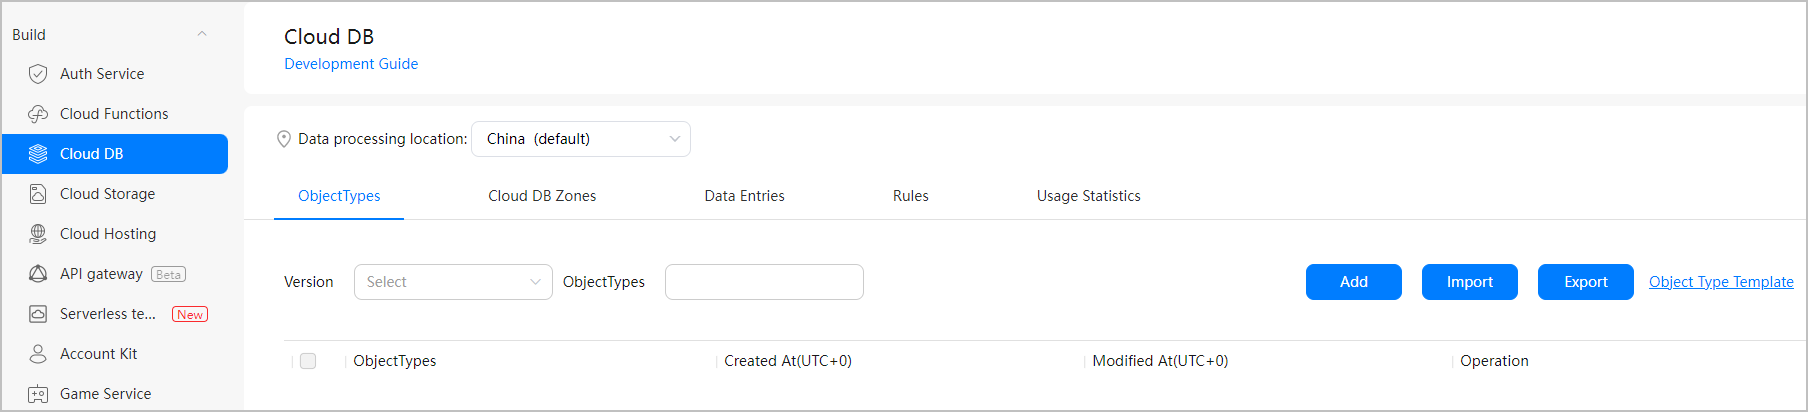1808x412 pixels.
Task: Click the Add button
Action: pyautogui.click(x=1354, y=282)
